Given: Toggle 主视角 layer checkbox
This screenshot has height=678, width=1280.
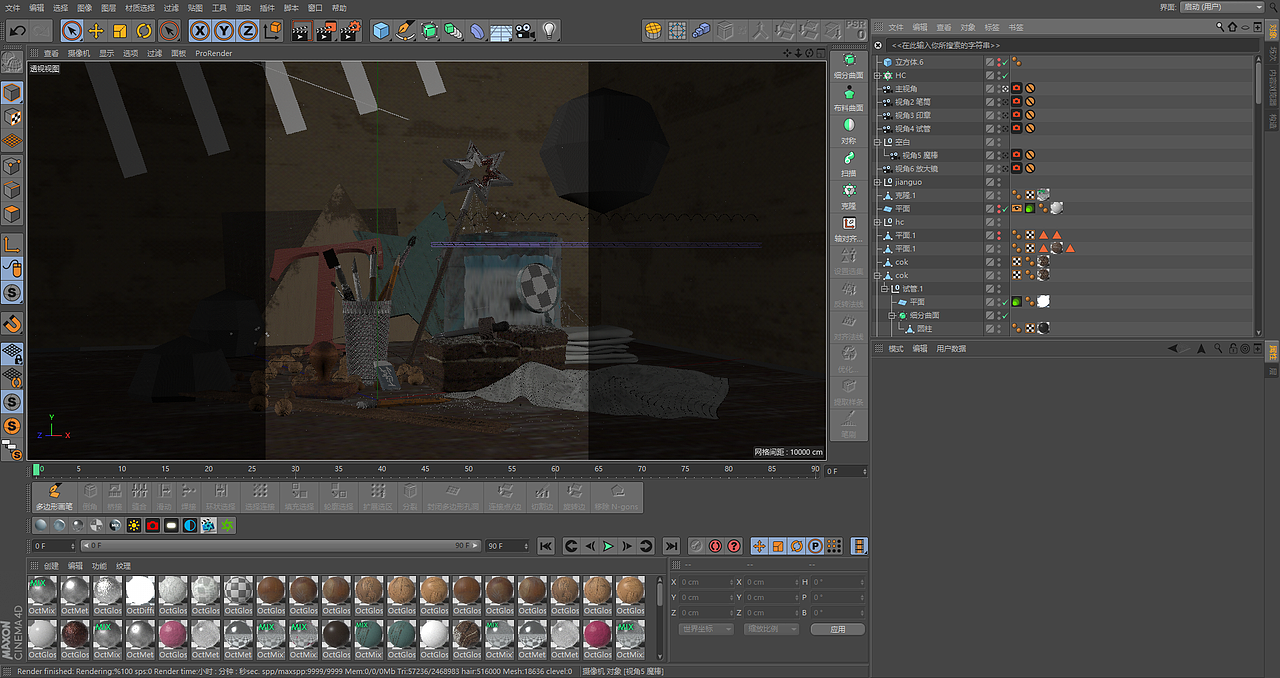Looking at the screenshot, I should (x=990, y=88).
